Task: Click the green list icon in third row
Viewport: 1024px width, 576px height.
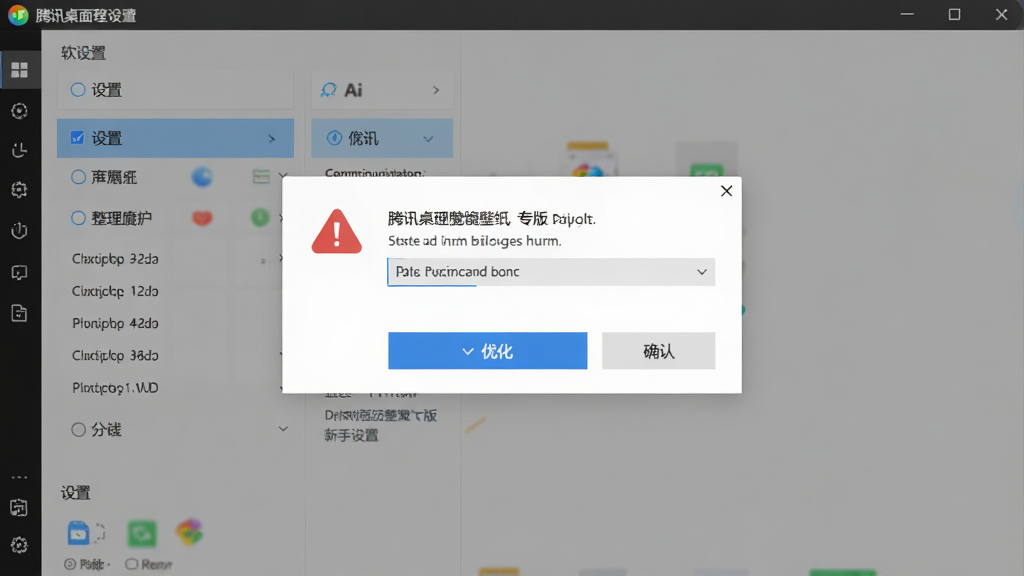Action: coord(261,176)
